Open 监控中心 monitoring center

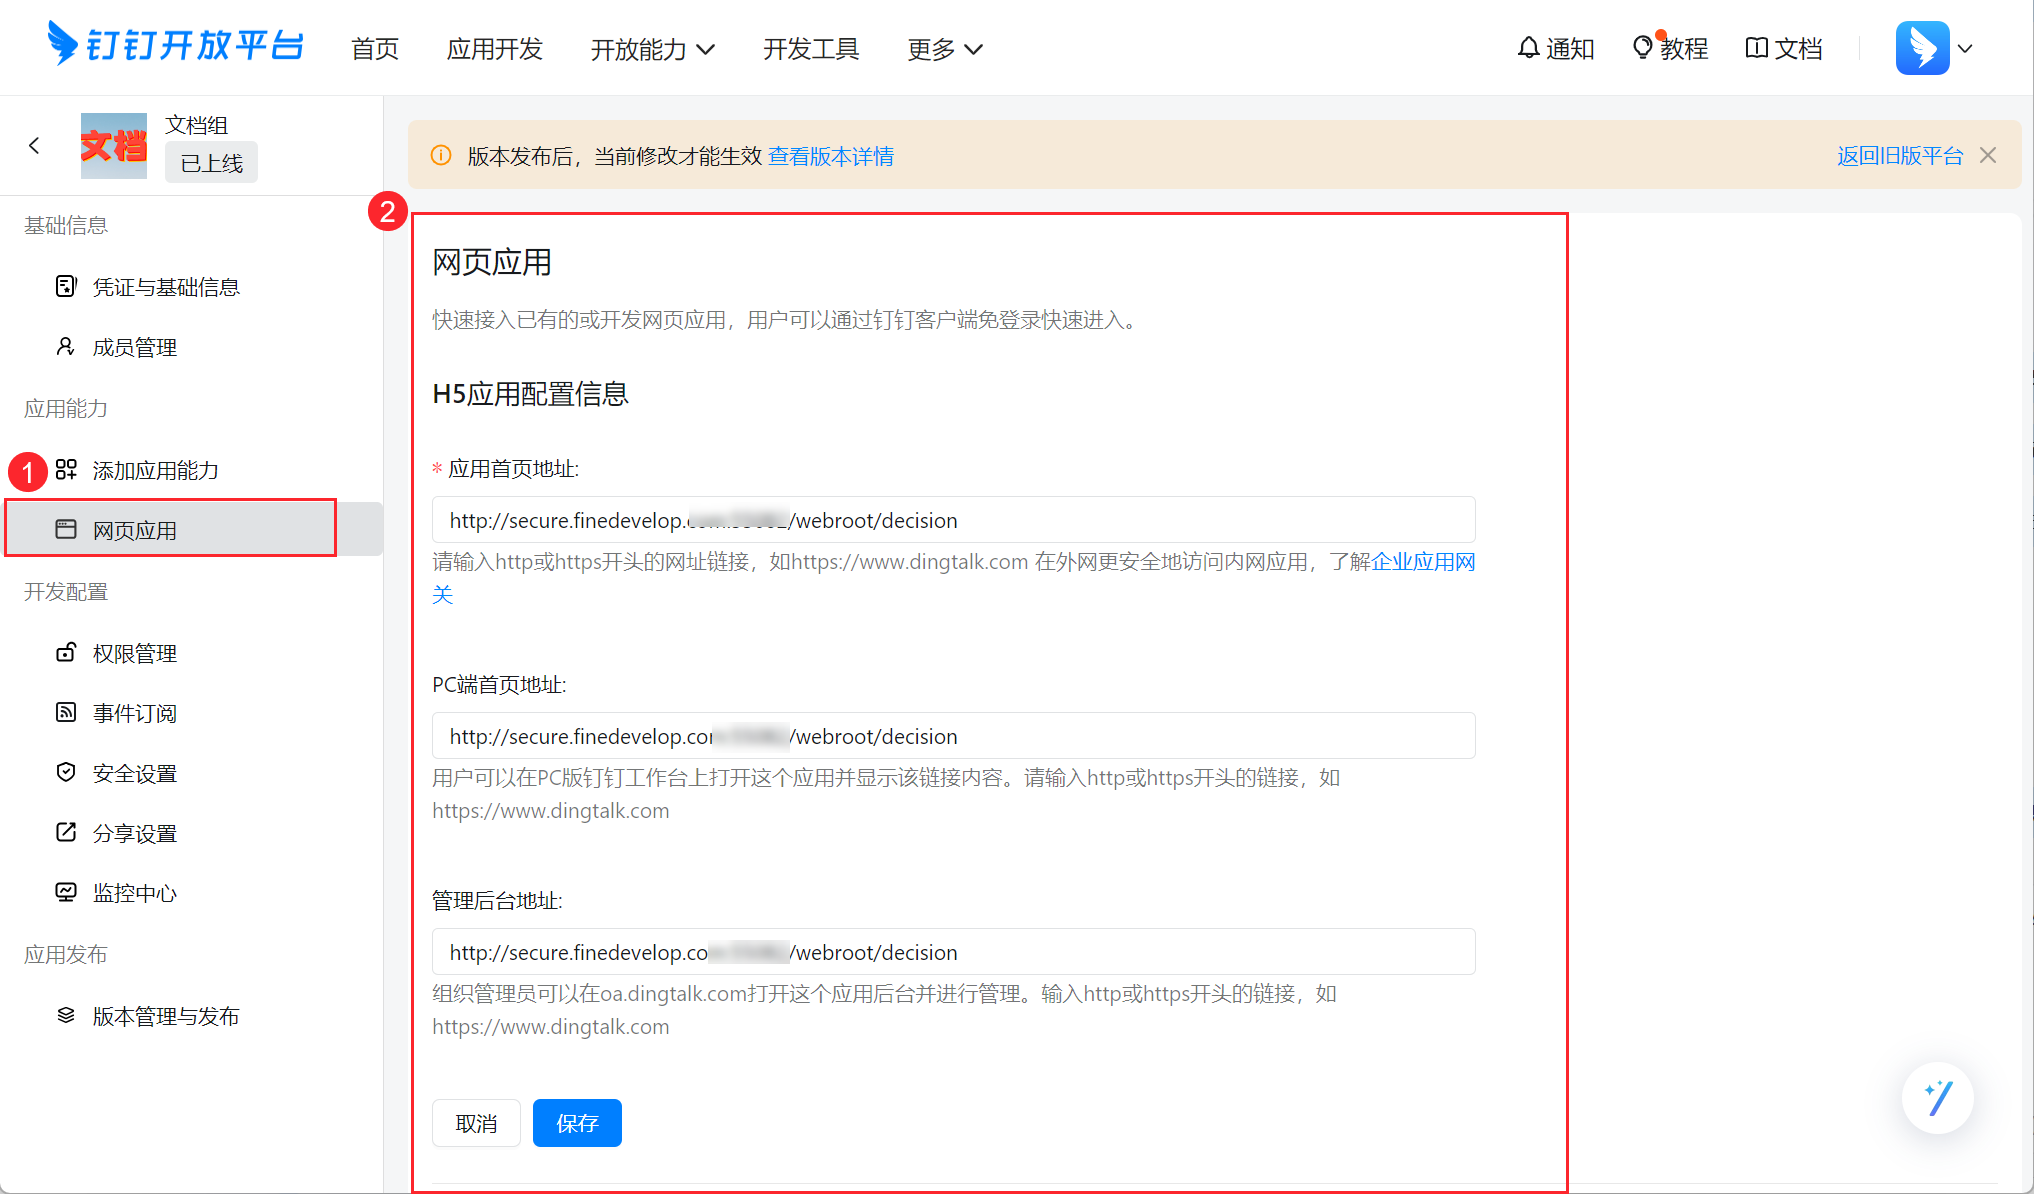[134, 893]
